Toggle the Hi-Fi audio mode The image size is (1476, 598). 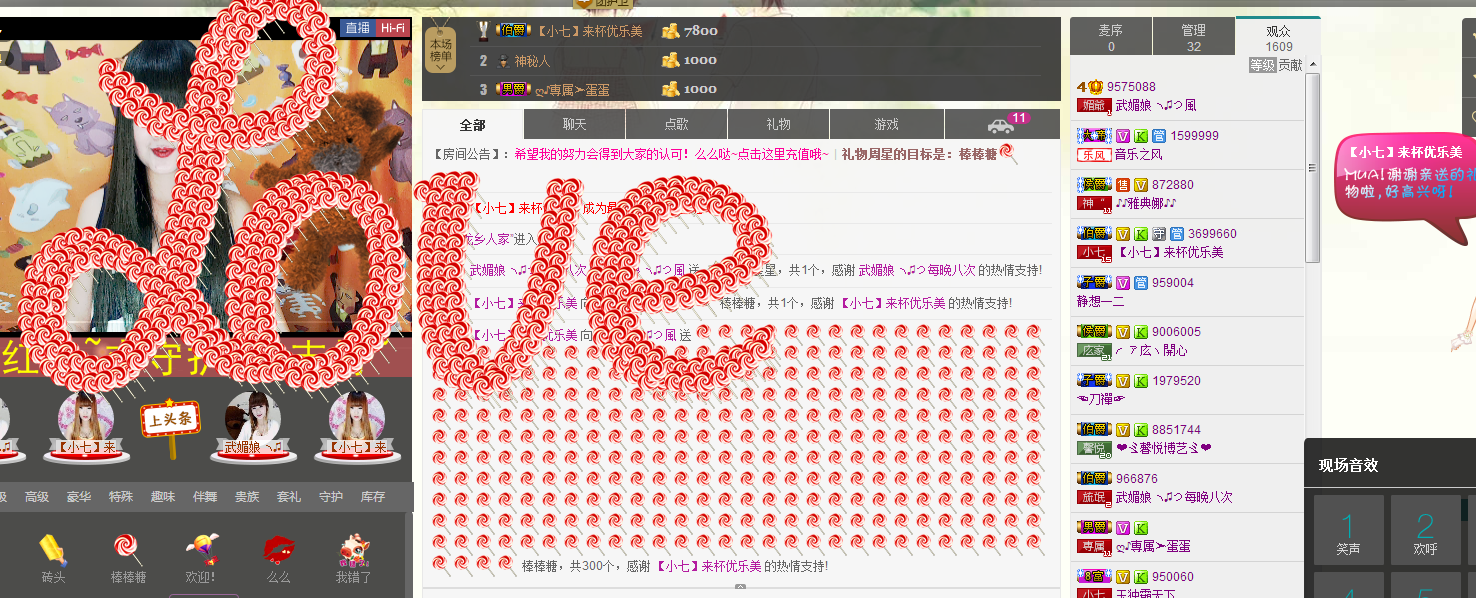point(392,28)
